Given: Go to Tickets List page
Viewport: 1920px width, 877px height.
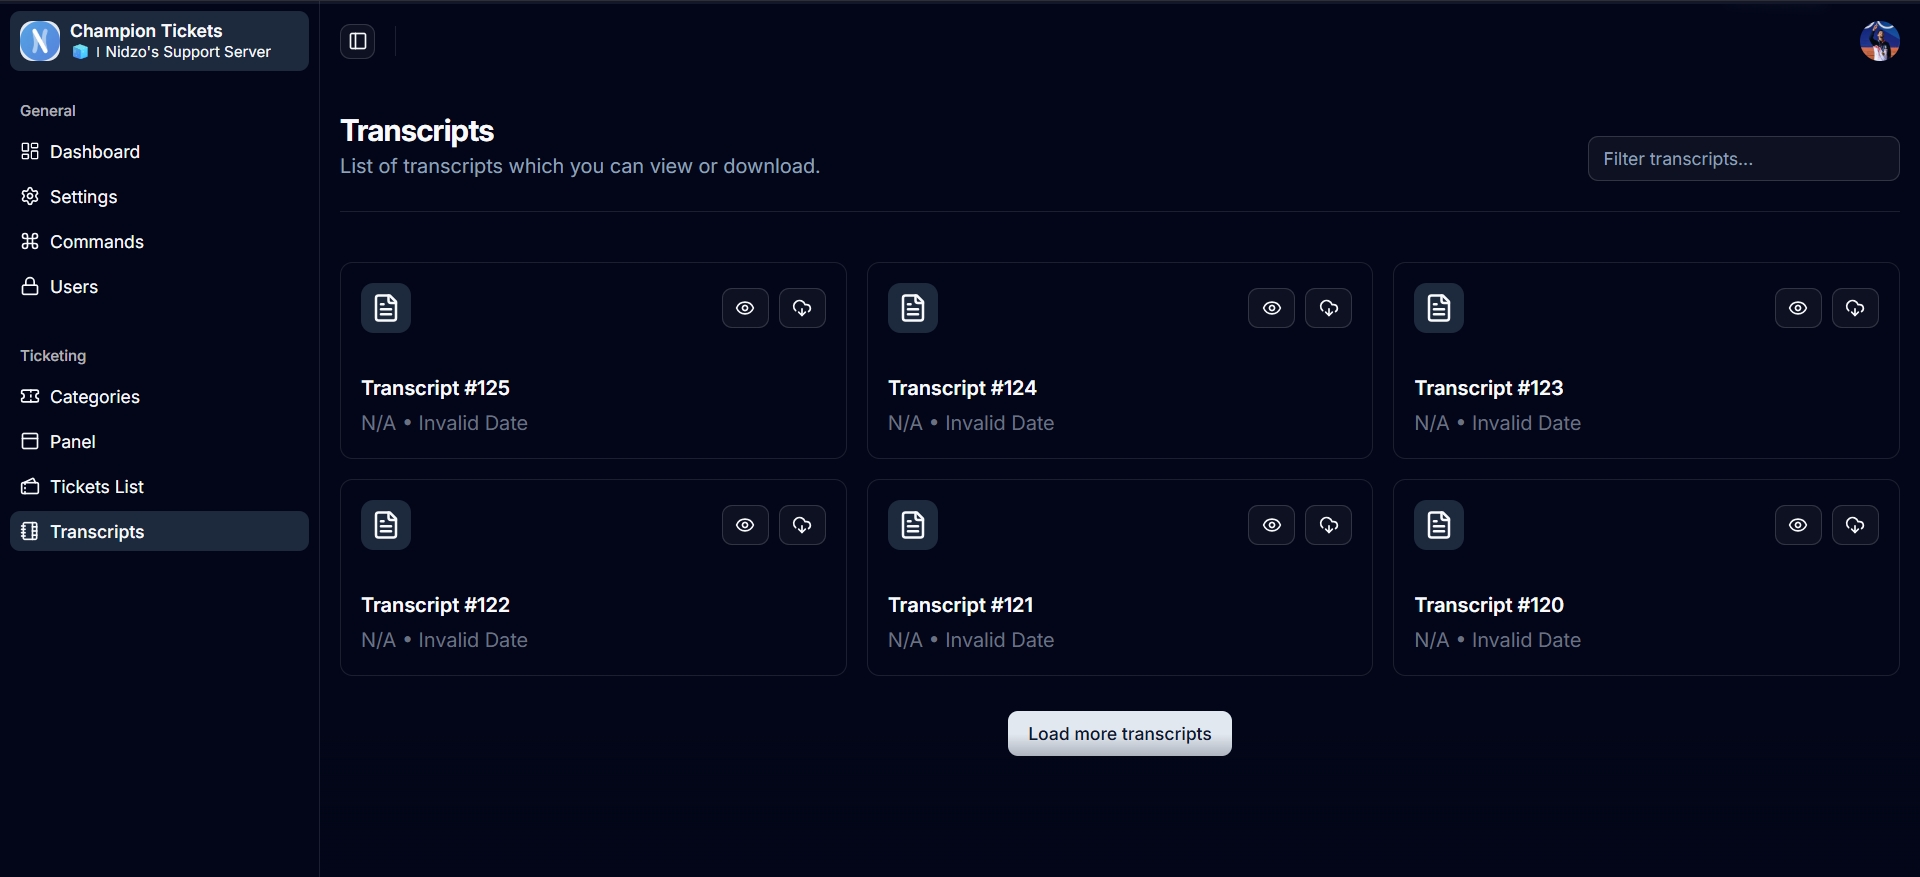Looking at the screenshot, I should point(97,487).
